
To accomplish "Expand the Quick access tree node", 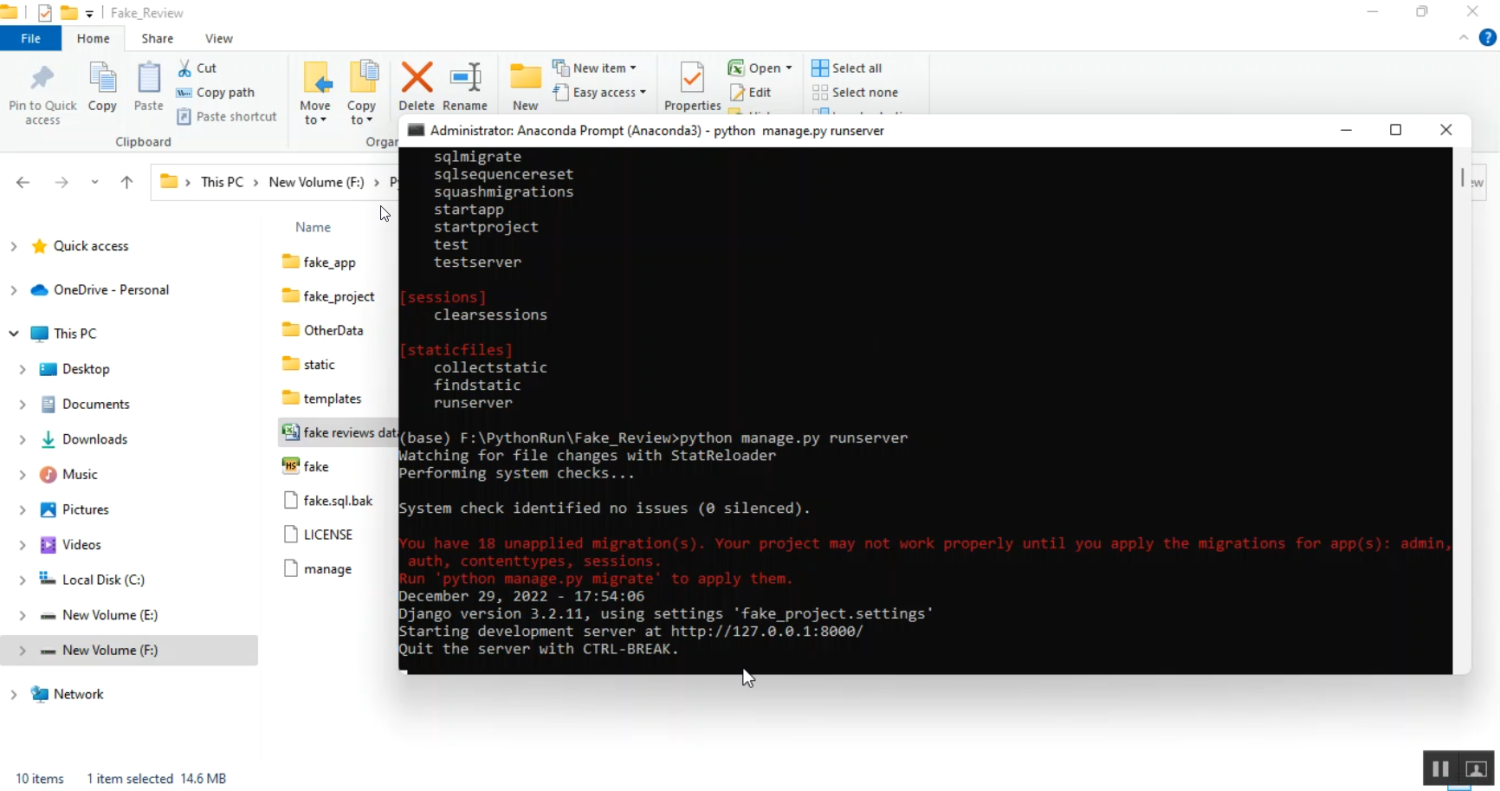I will coord(13,246).
